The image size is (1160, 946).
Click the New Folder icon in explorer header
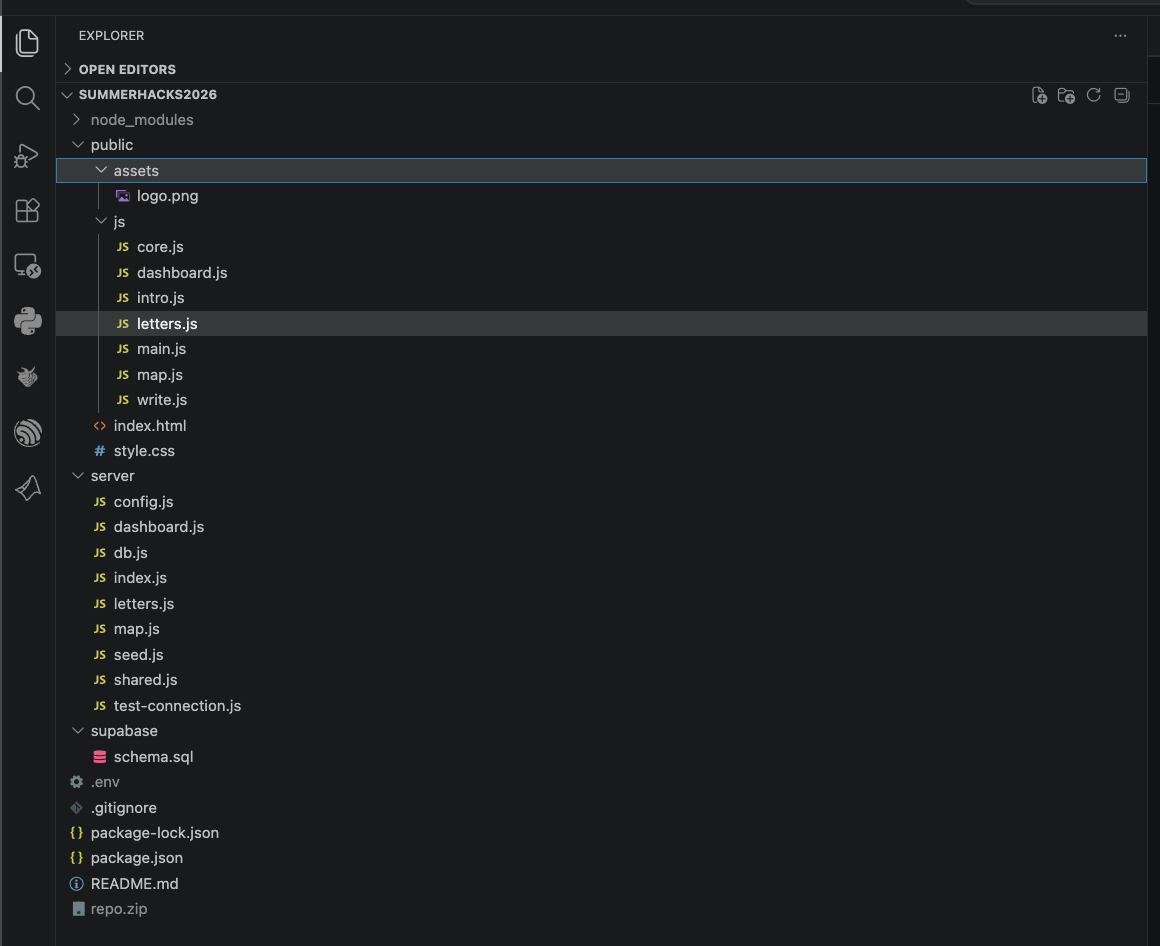[1066, 95]
